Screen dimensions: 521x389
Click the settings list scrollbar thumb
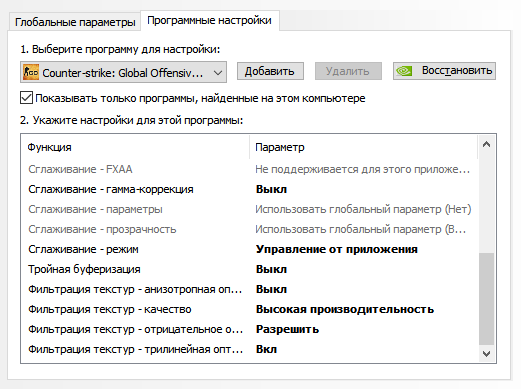coord(486,299)
